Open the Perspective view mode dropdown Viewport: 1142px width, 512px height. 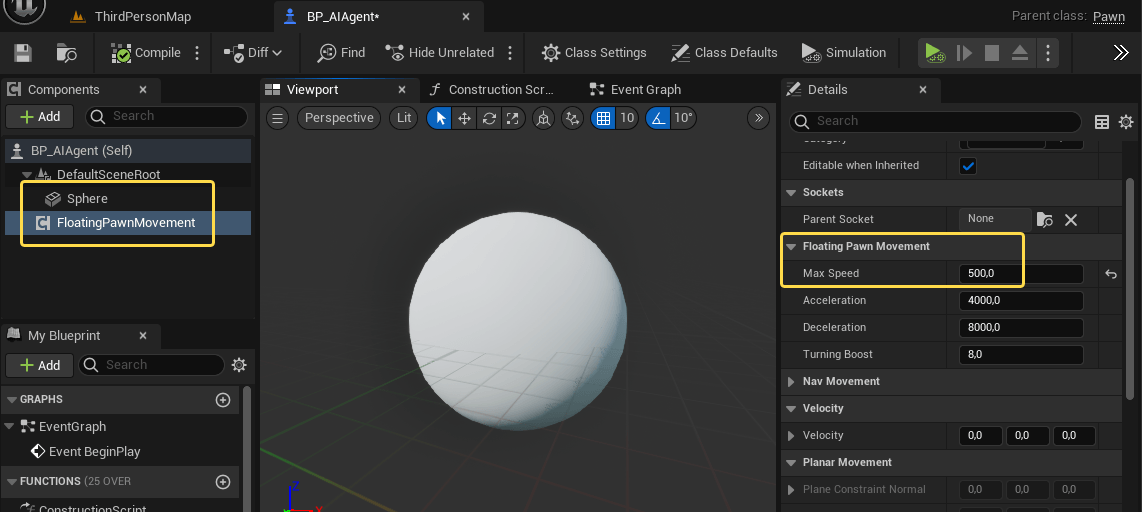[x=339, y=118]
